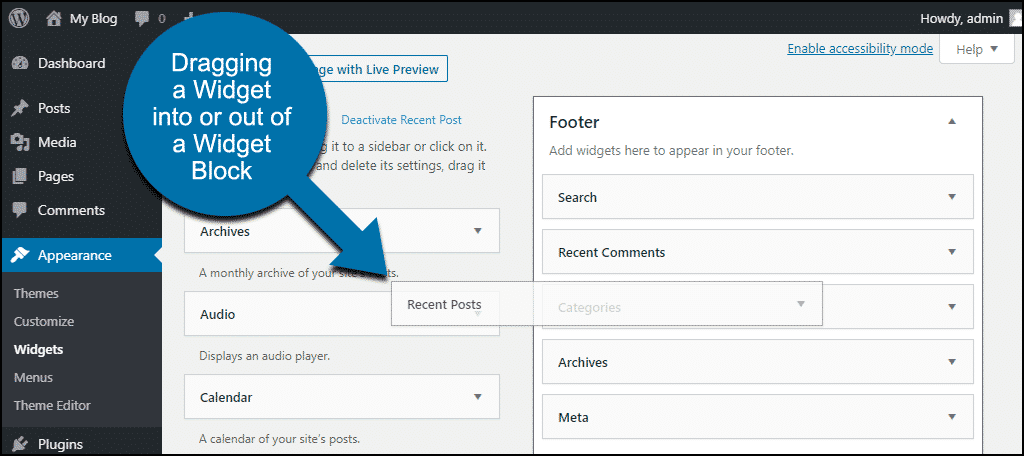Expand available Archives widget arrow
Image resolution: width=1024 pixels, height=456 pixels.
[477, 231]
